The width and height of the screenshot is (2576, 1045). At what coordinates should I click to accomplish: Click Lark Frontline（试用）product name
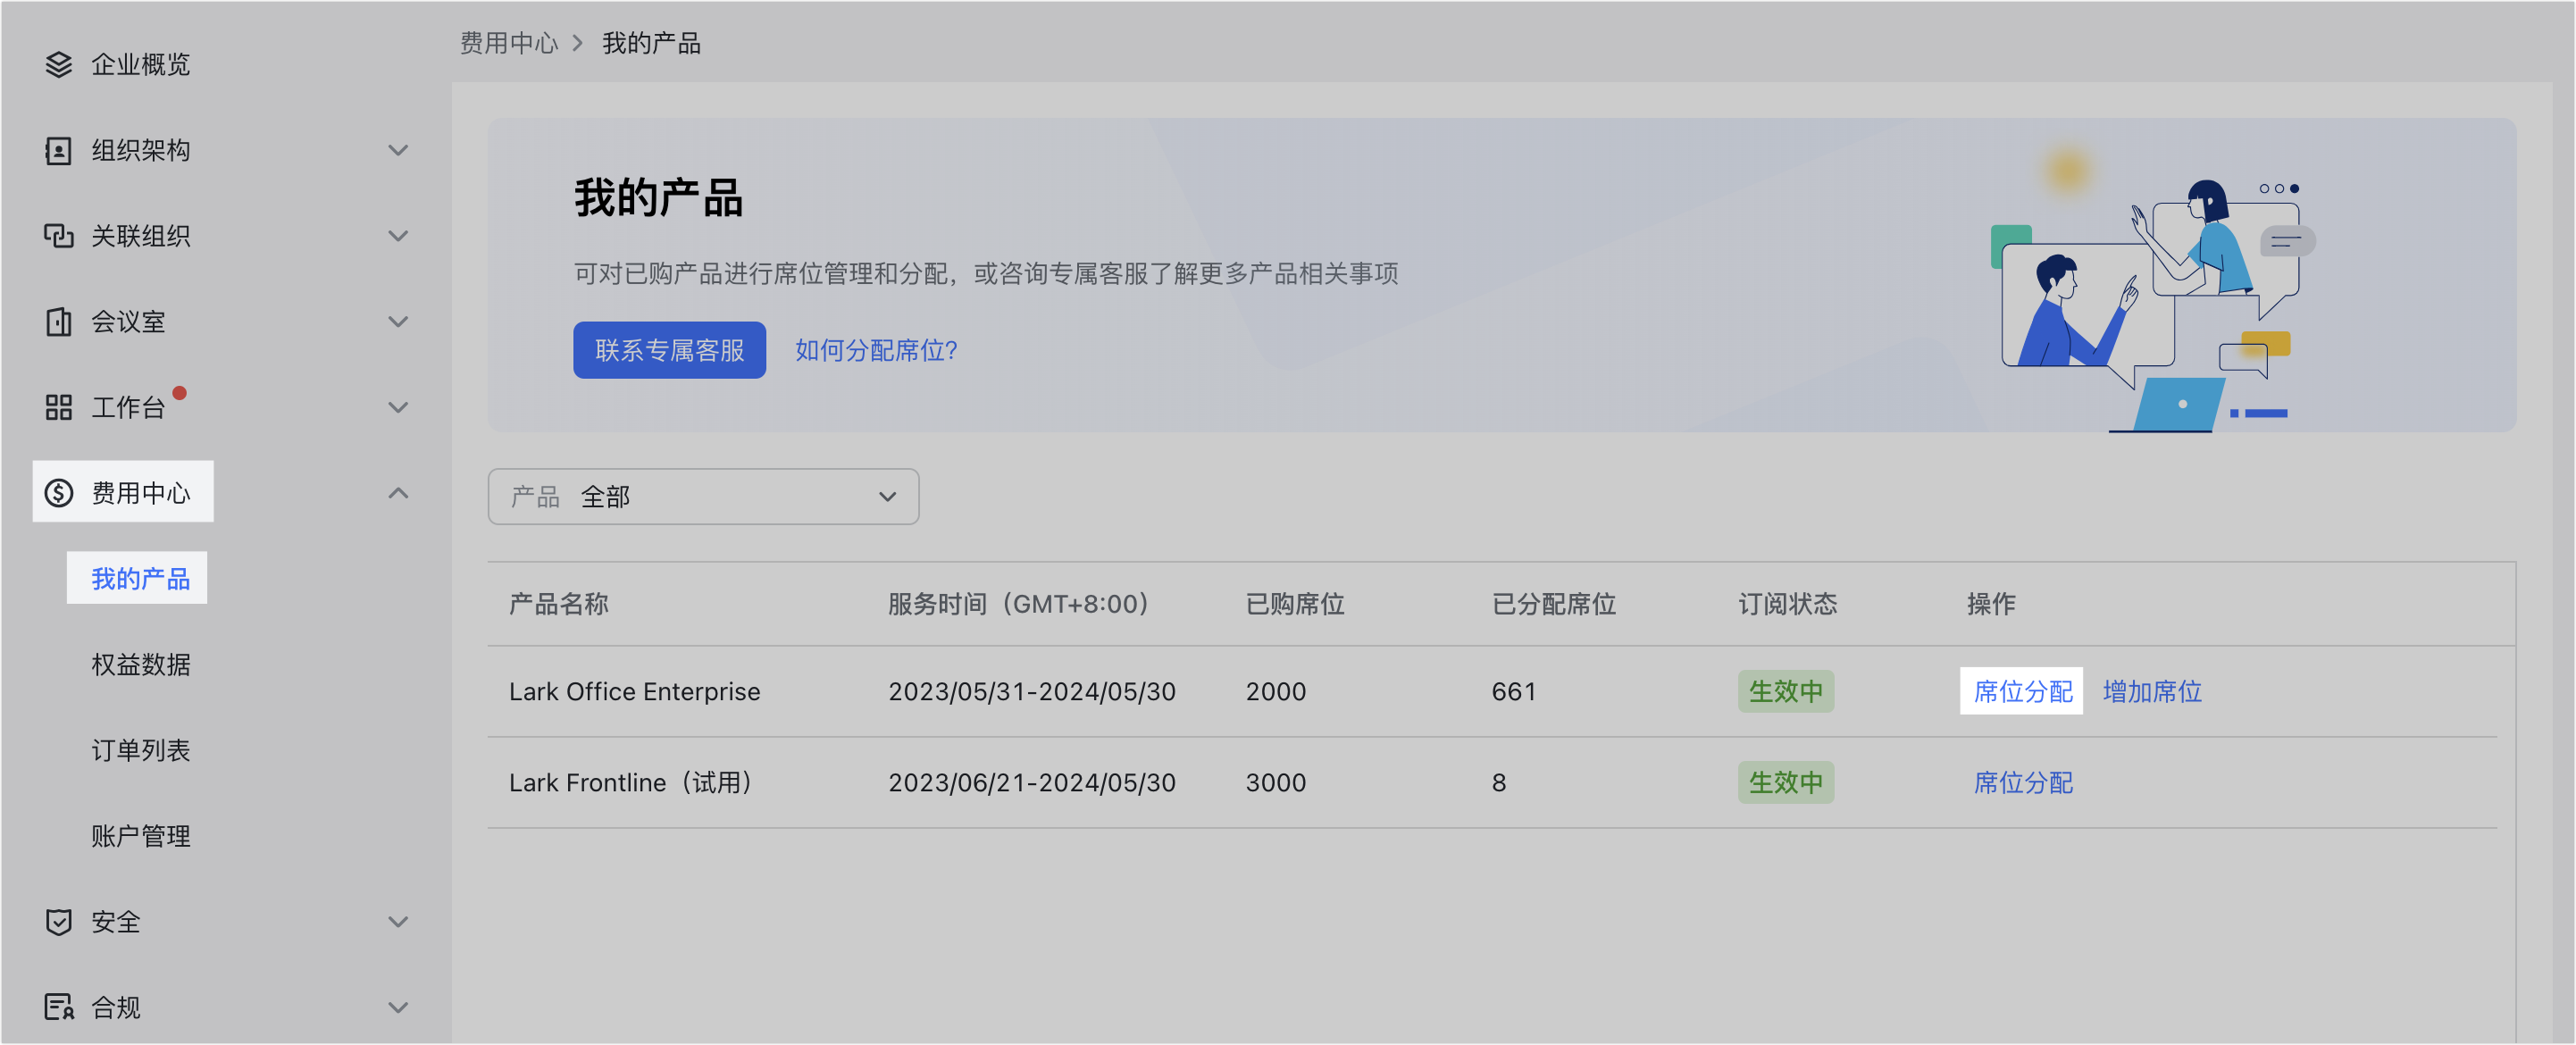point(631,782)
